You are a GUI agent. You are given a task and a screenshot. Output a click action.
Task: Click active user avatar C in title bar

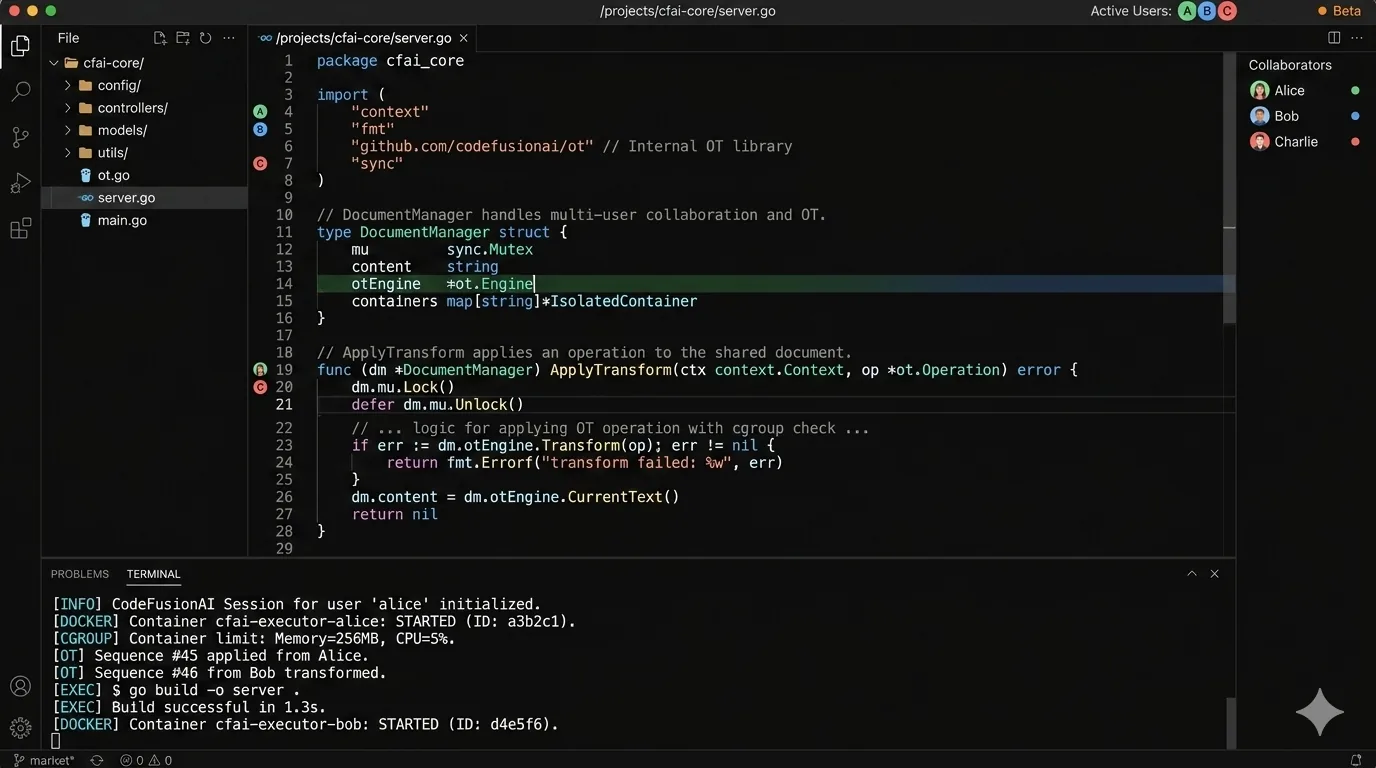tap(1227, 11)
